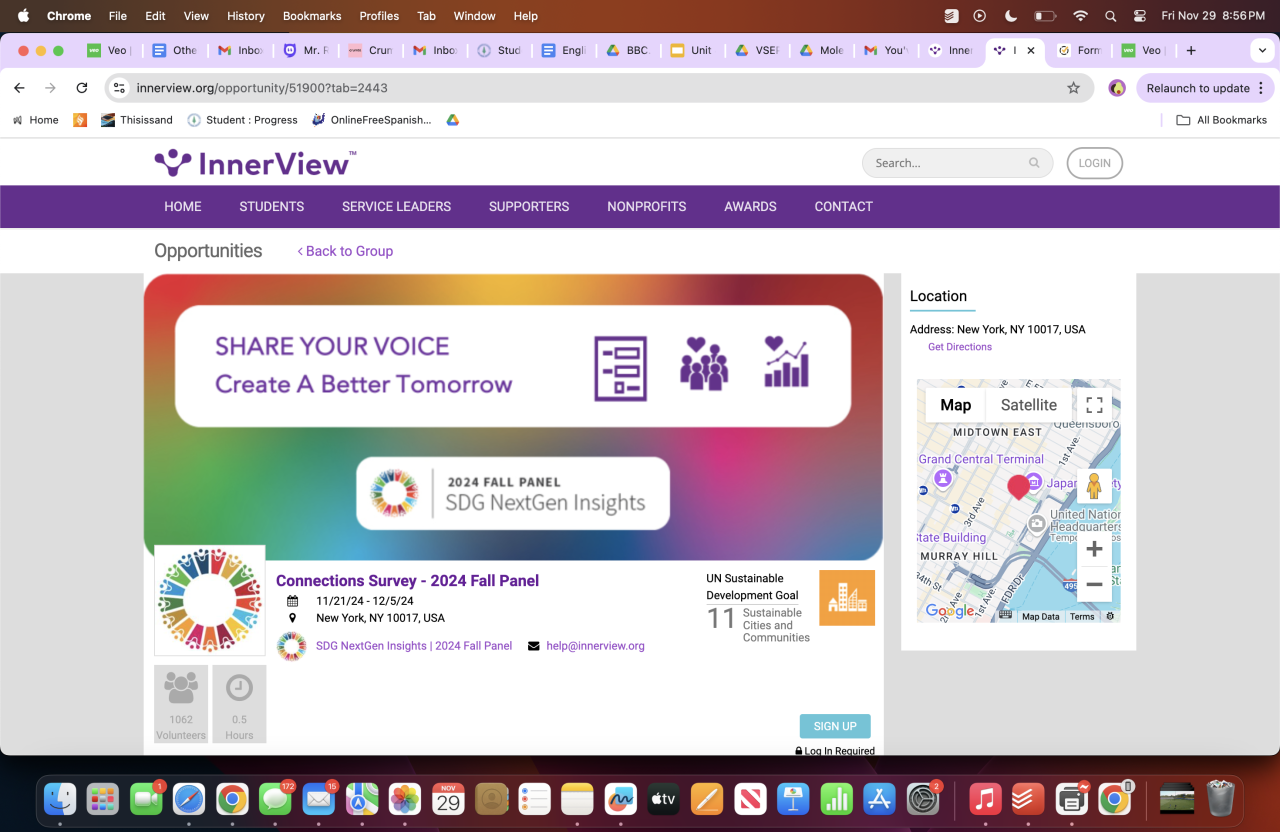Go to NONPROFITS in the navigation
This screenshot has width=1280, height=832.
647,207
